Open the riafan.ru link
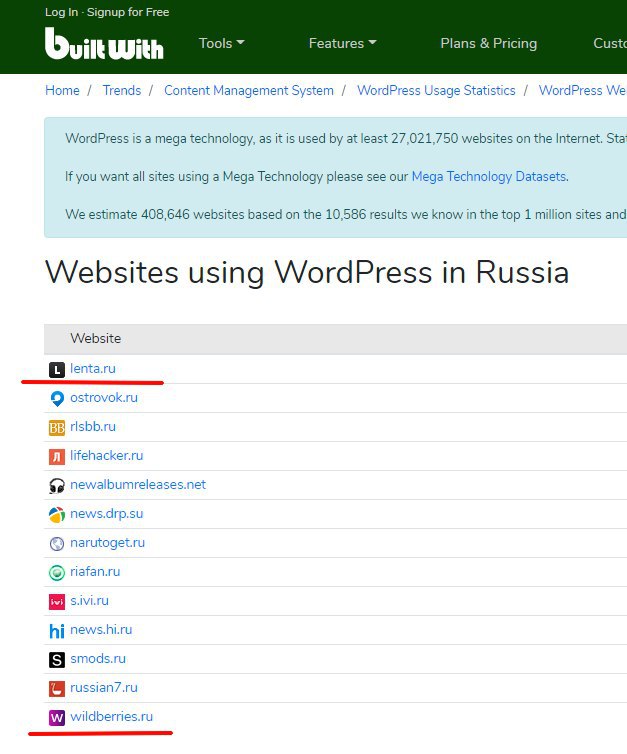This screenshot has width=627, height=754. tap(95, 571)
